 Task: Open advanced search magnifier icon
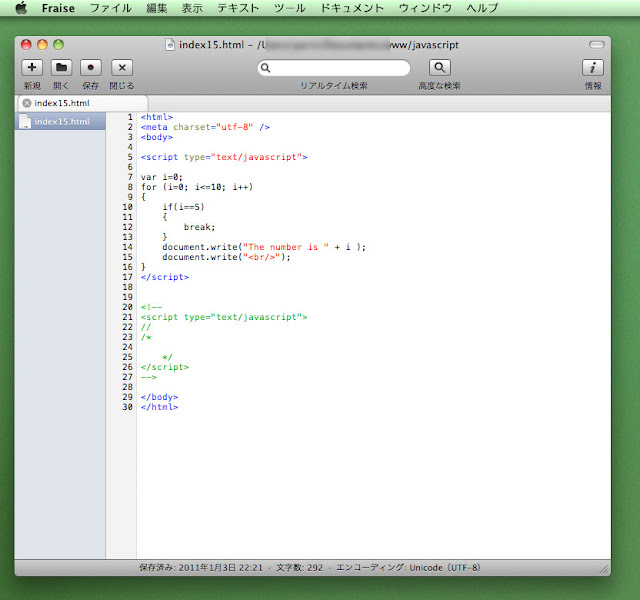(x=440, y=67)
